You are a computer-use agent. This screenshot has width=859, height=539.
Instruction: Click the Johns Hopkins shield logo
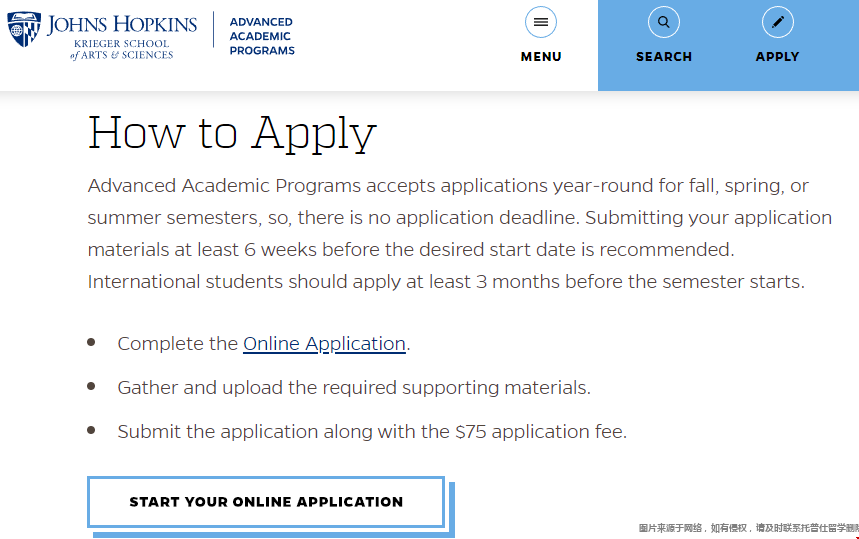(x=24, y=29)
